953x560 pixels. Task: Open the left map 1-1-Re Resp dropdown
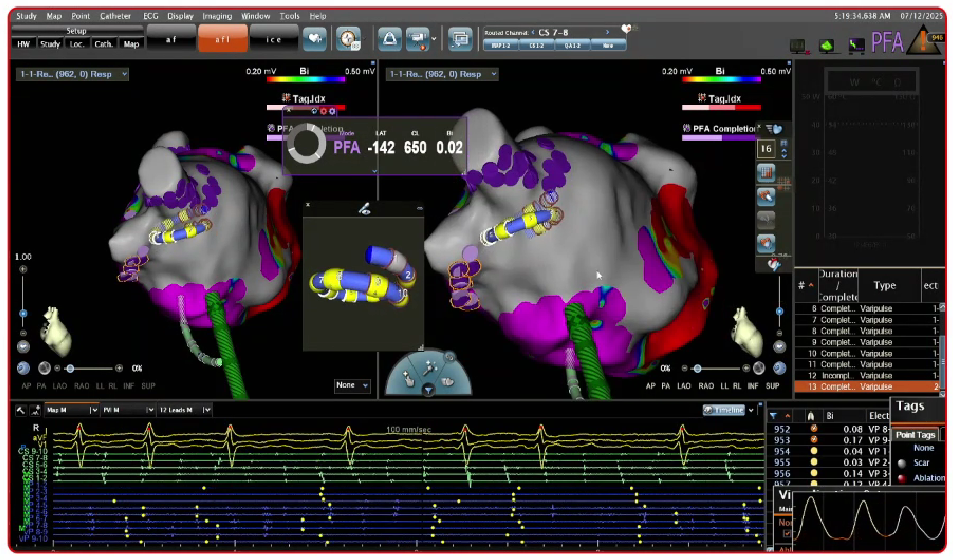pyautogui.click(x=72, y=74)
